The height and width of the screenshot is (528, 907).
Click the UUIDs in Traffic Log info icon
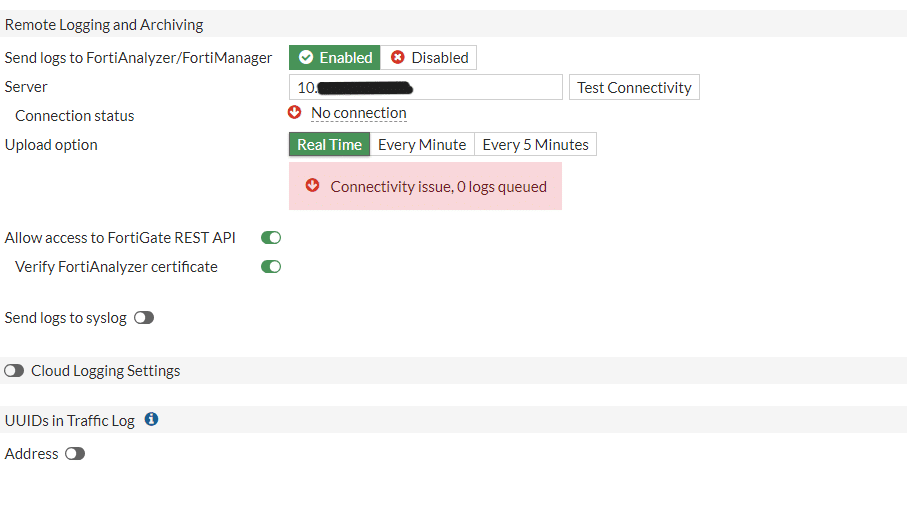[152, 419]
